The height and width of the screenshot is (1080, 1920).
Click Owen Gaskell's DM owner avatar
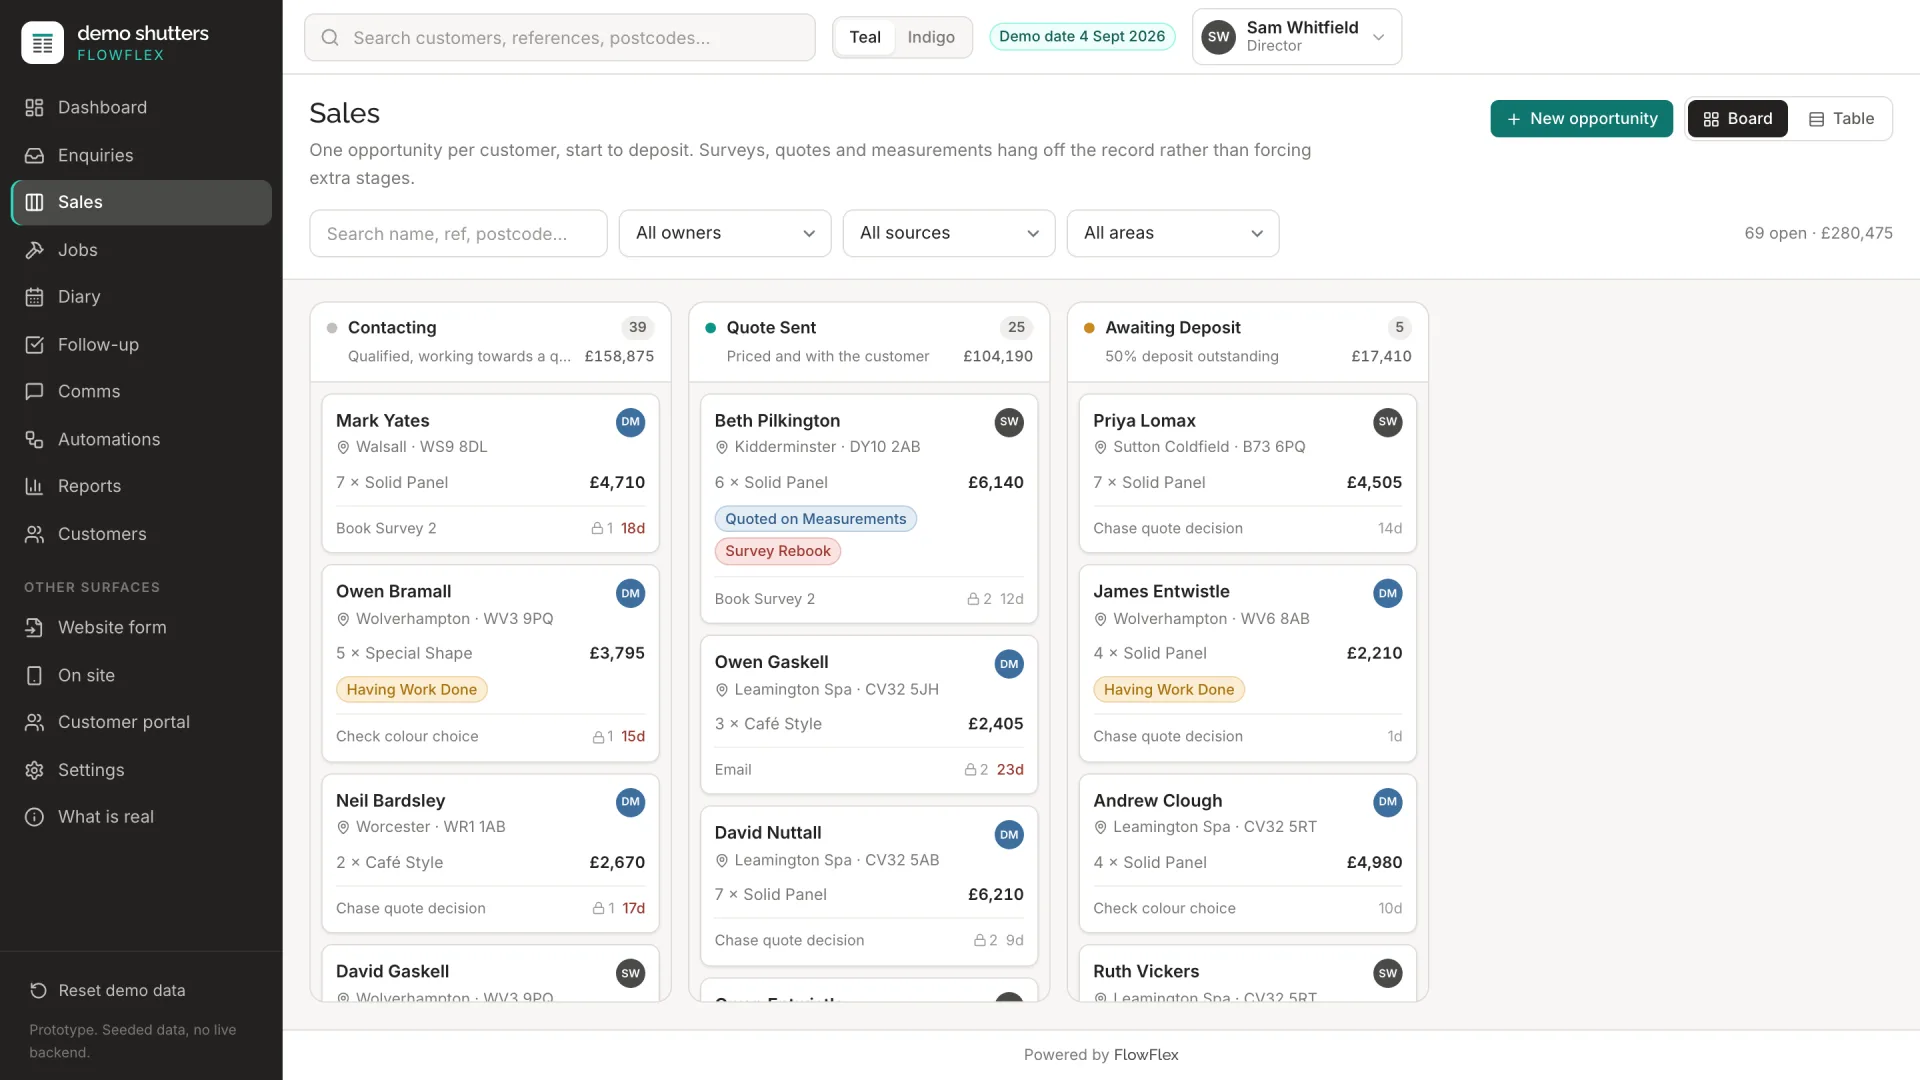coord(1009,664)
